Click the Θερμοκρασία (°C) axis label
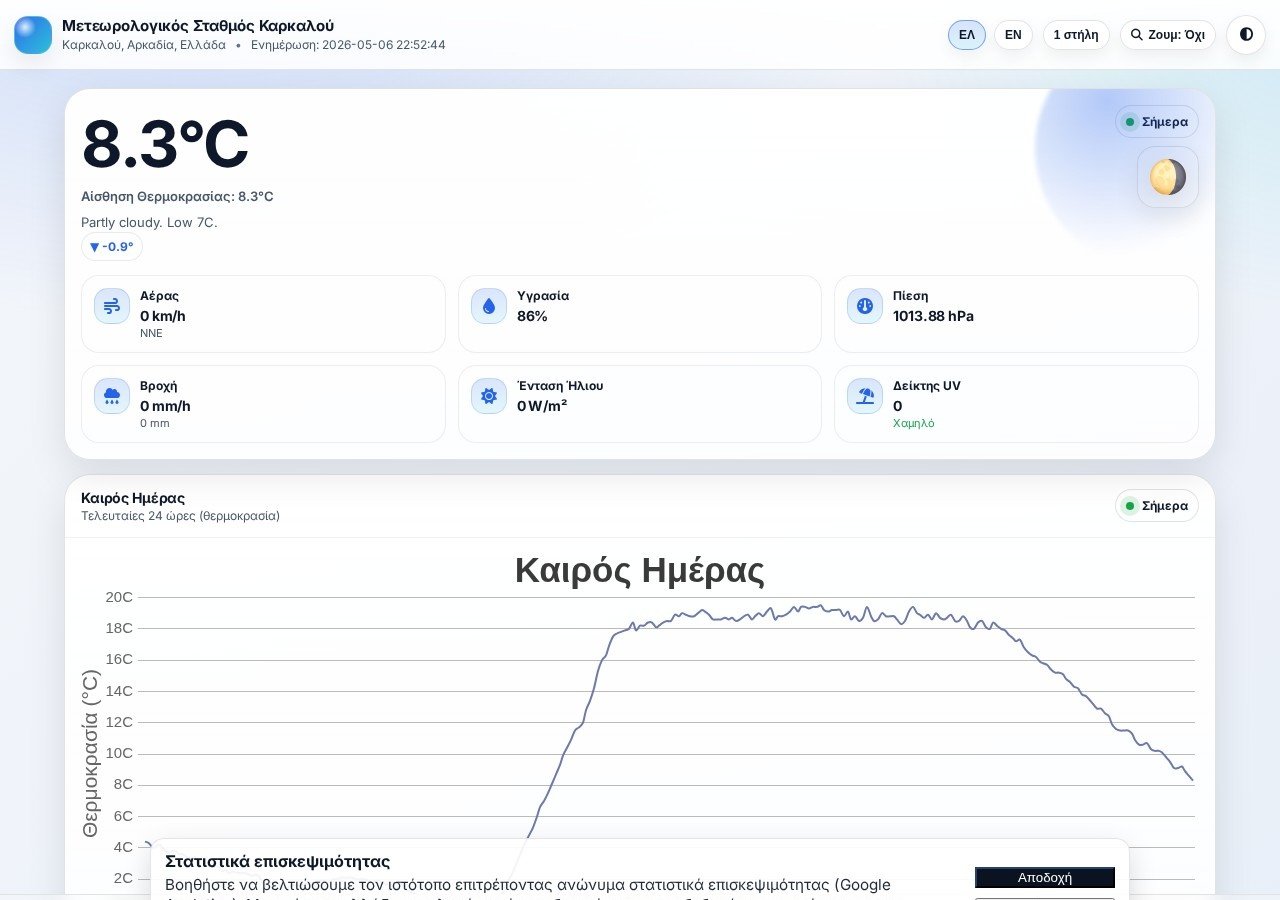The height and width of the screenshot is (900, 1280). tap(91, 753)
